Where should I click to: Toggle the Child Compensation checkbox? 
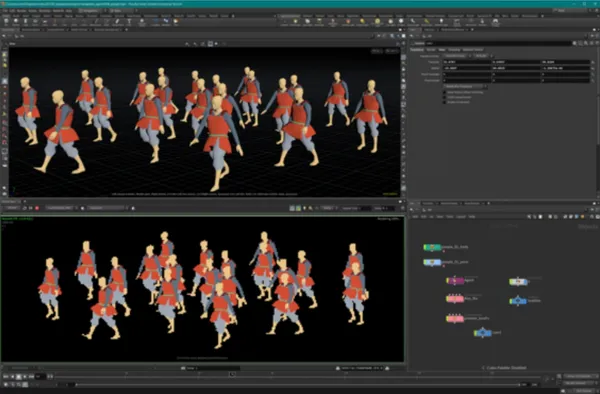click(x=445, y=97)
